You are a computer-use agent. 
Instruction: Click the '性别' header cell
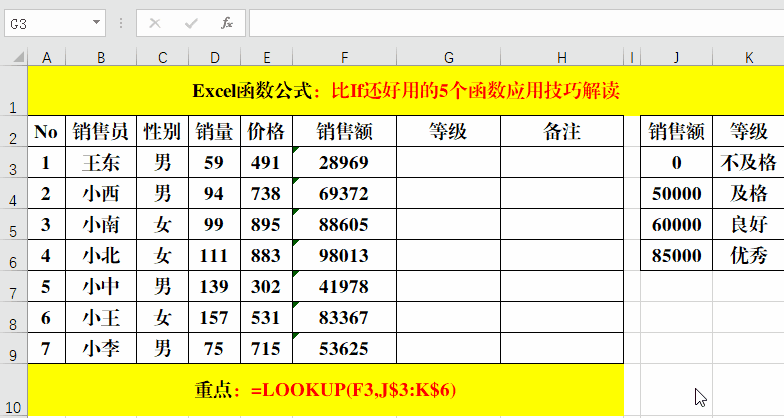tap(162, 132)
